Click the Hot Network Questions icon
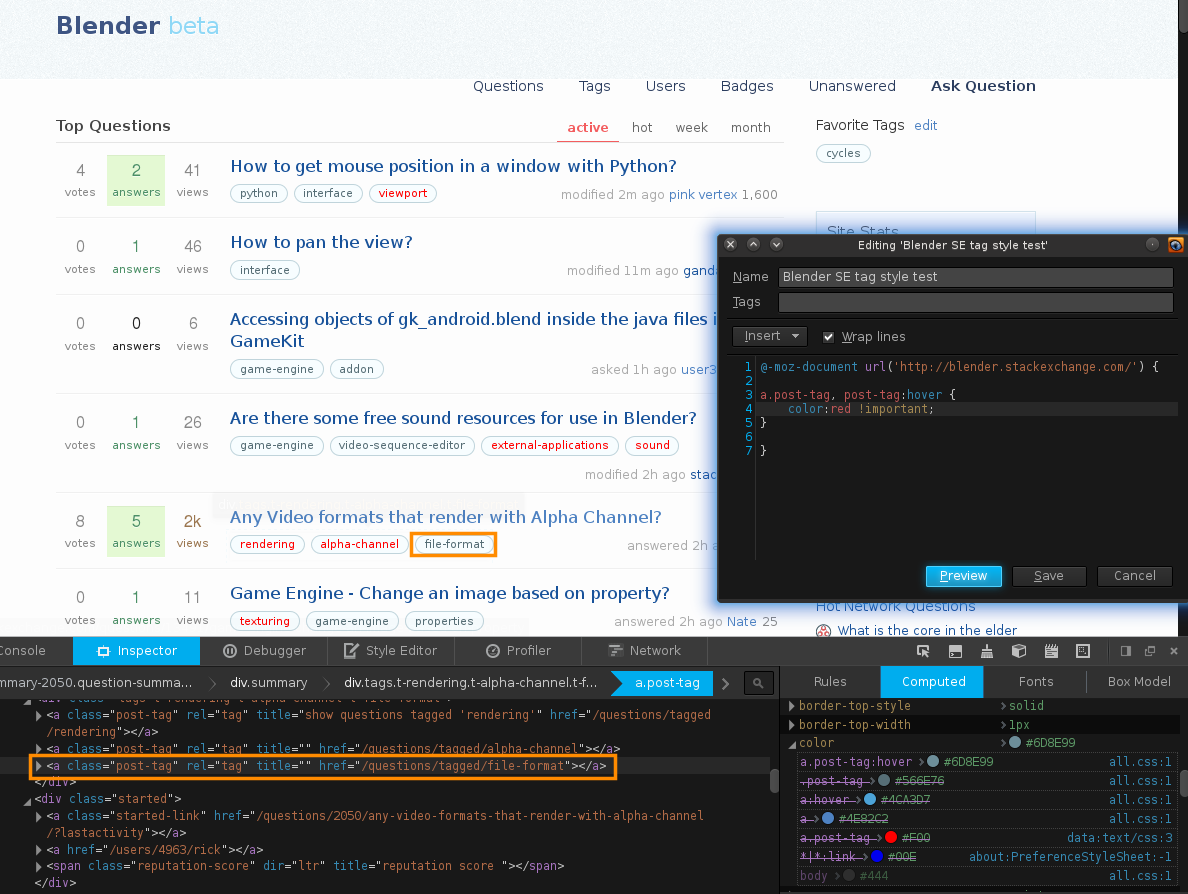Screen dimensions: 1188x894 (823, 630)
